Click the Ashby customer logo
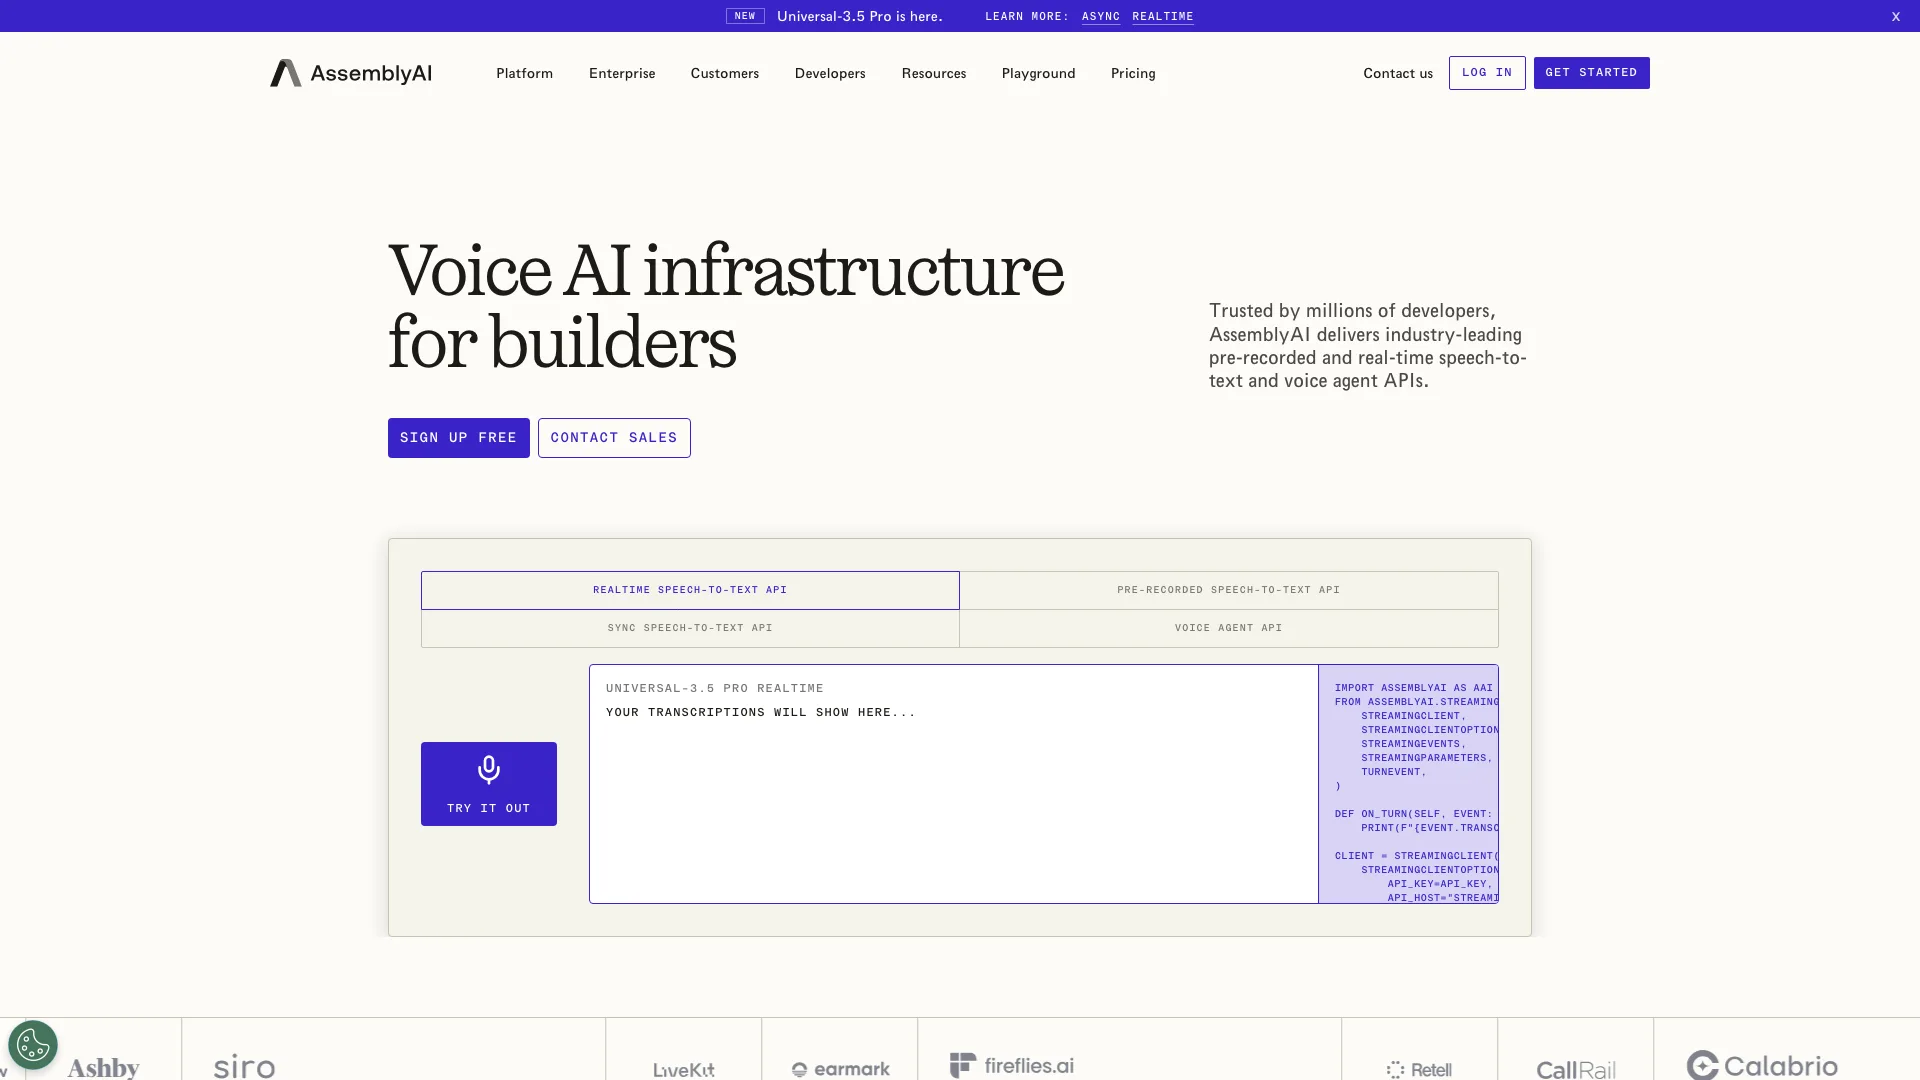This screenshot has height=1080, width=1920. tap(103, 1067)
